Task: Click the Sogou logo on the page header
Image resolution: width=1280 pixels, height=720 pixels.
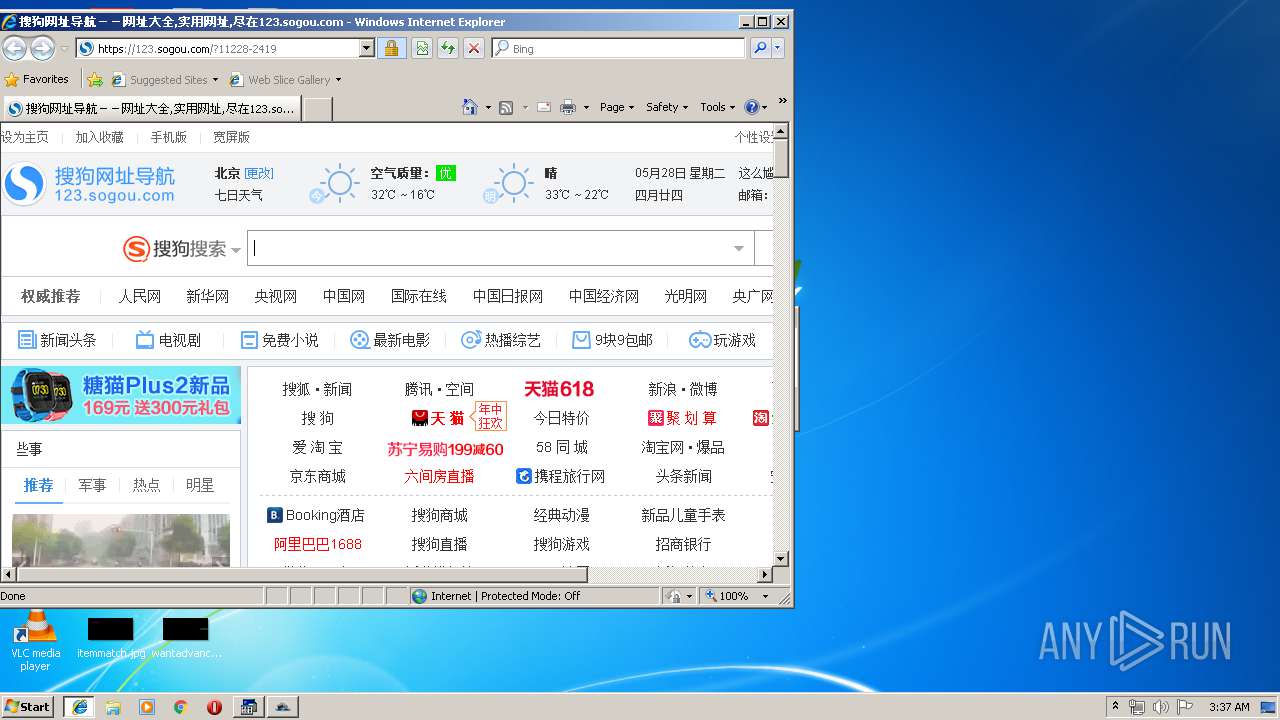Action: click(90, 184)
